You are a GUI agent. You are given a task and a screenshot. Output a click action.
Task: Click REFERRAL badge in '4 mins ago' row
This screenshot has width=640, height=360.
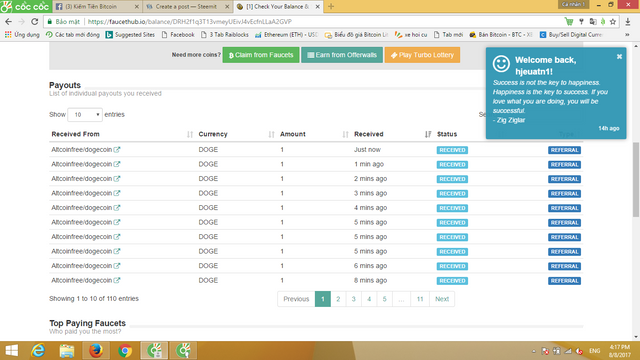pyautogui.click(x=564, y=208)
